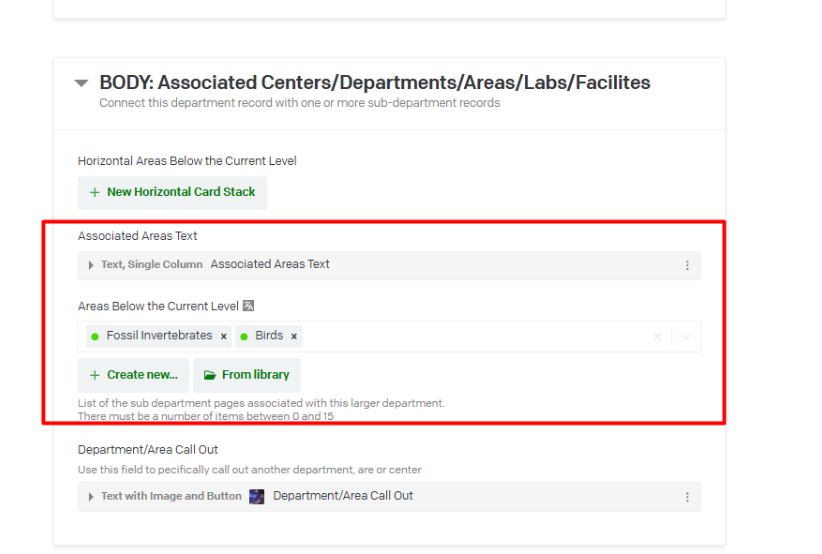Expand the Associated Areas Text paragraph
Image resolution: width=822 pixels, height=554 pixels.
tap(91, 265)
